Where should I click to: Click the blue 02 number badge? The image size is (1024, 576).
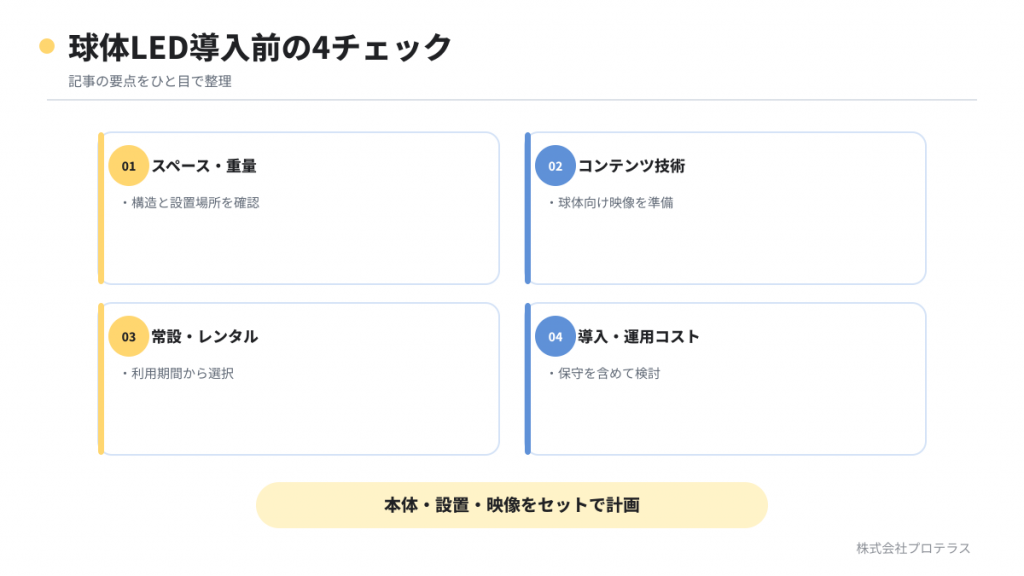point(555,166)
